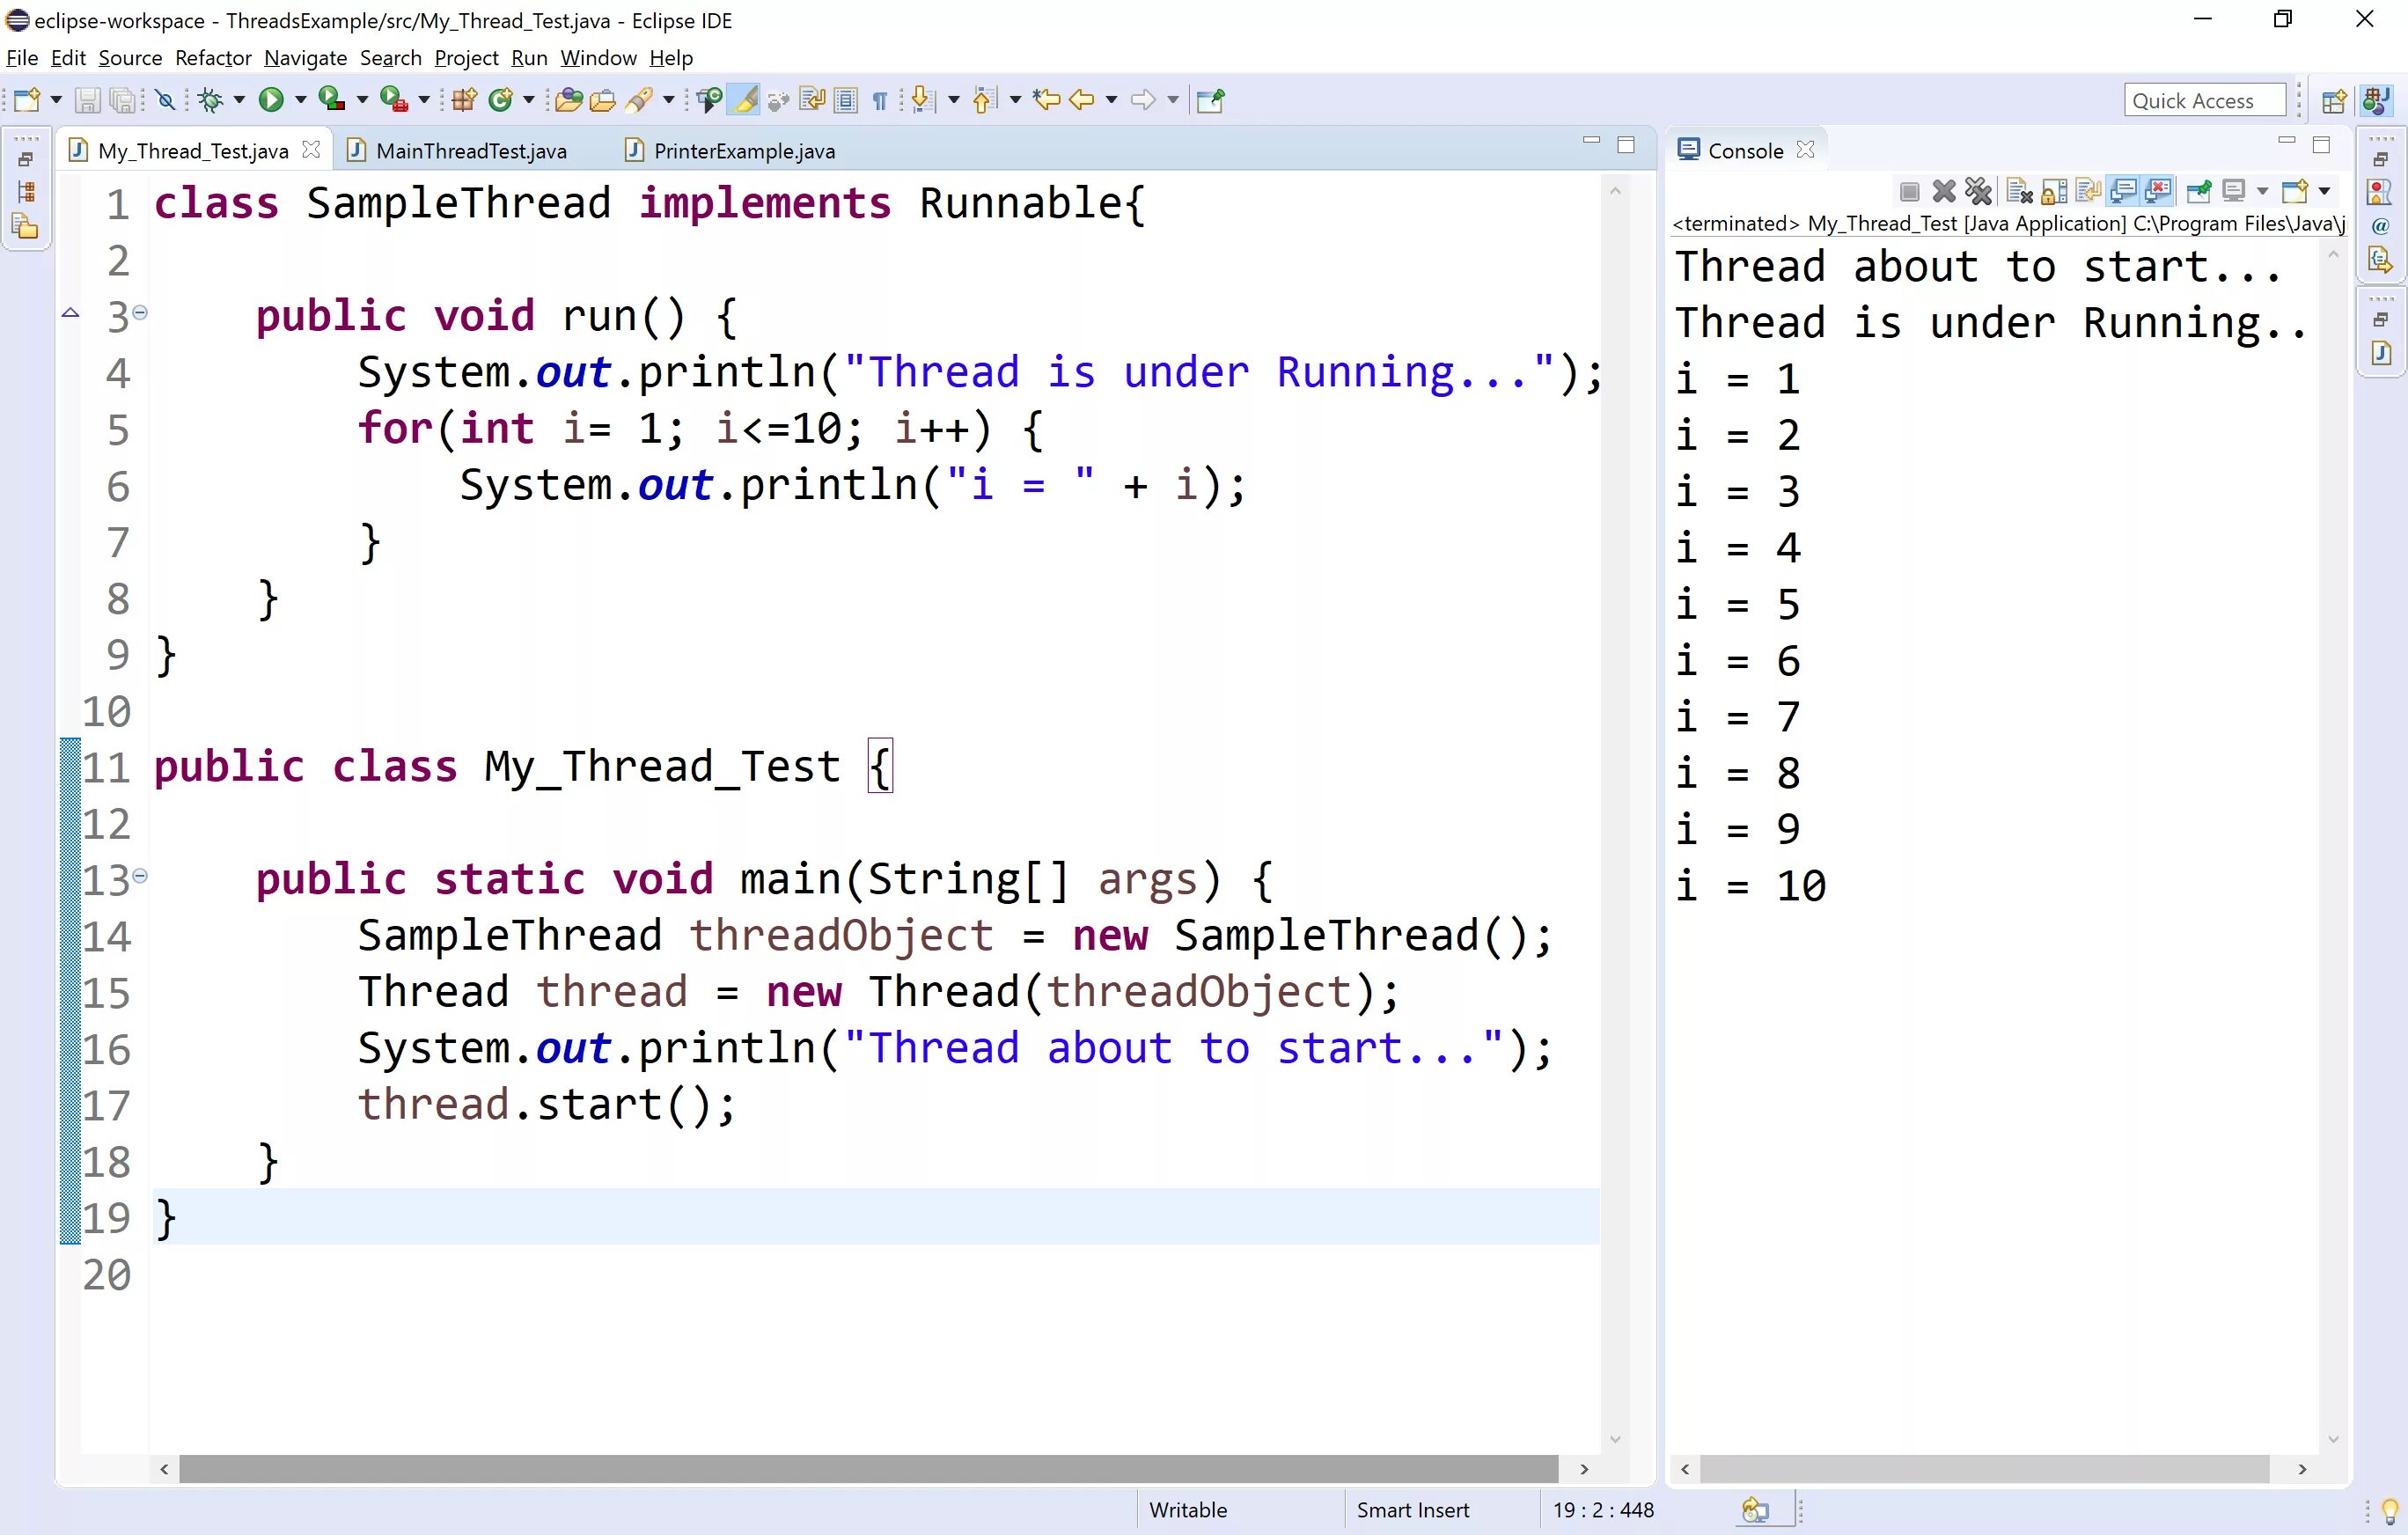Click the Quick Access field

[x=2205, y=99]
